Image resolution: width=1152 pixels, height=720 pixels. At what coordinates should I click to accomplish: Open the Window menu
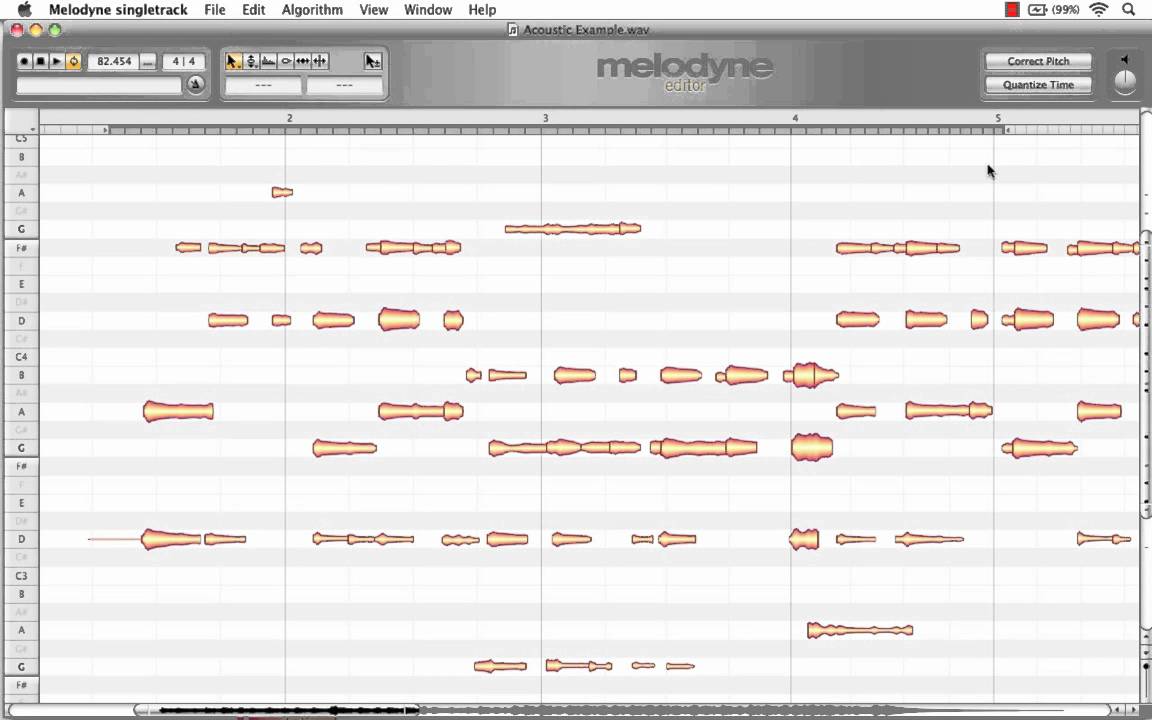pos(428,10)
